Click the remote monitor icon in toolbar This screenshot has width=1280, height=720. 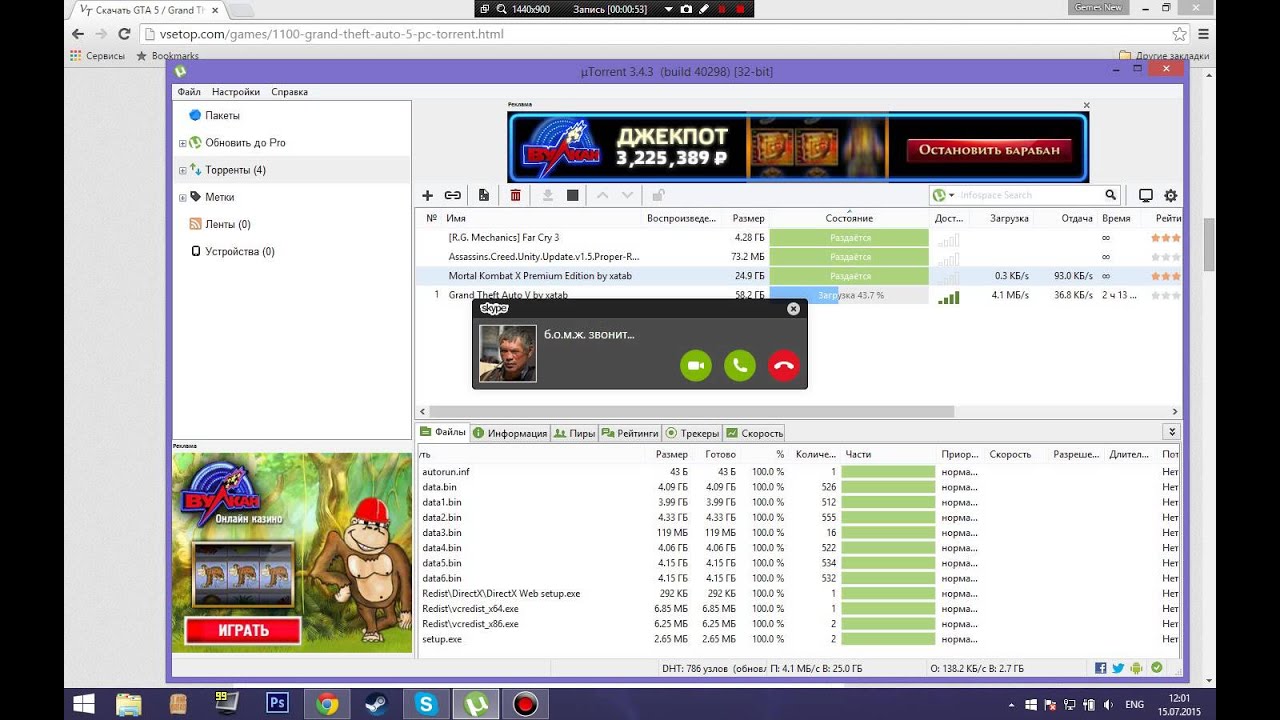click(1146, 195)
